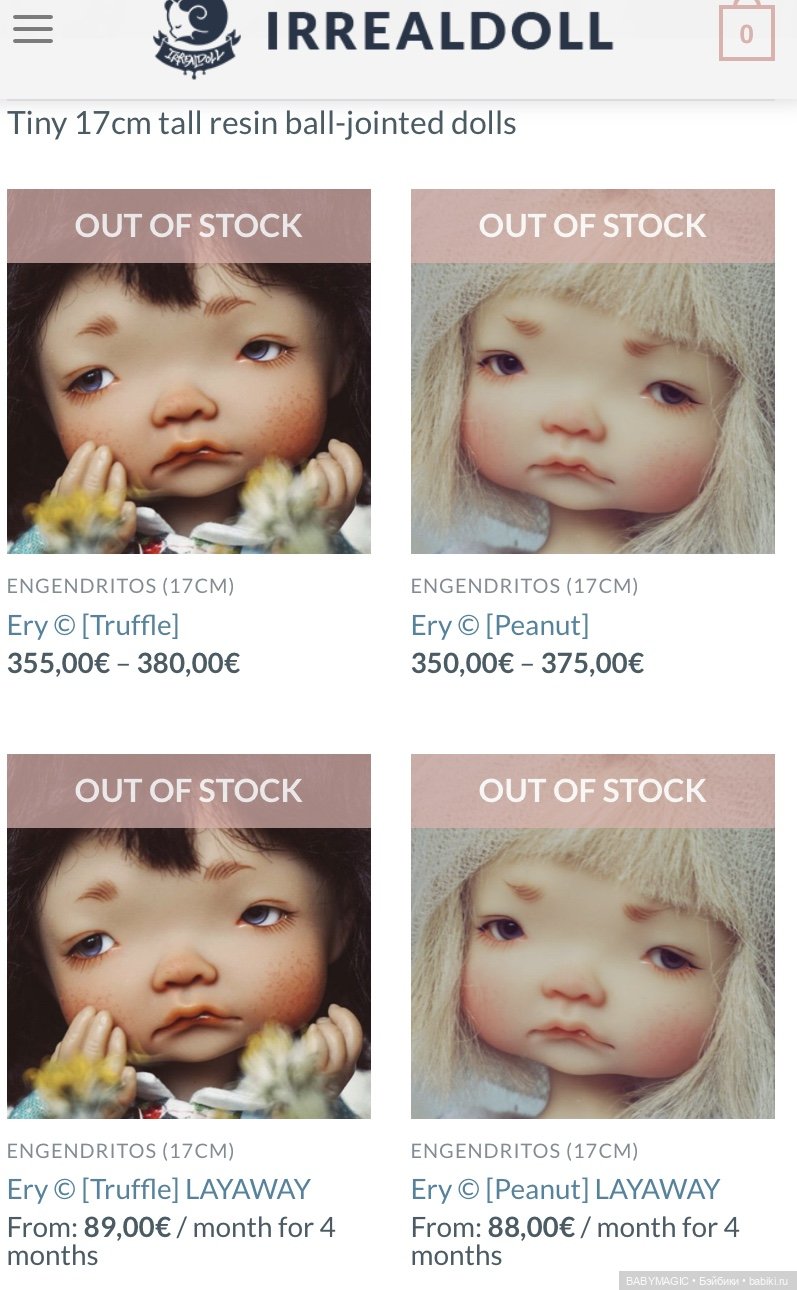This screenshot has height=1290, width=797.
Task: Click the Out of Stock banner on Peanut LAYAWAY
Action: tap(593, 791)
